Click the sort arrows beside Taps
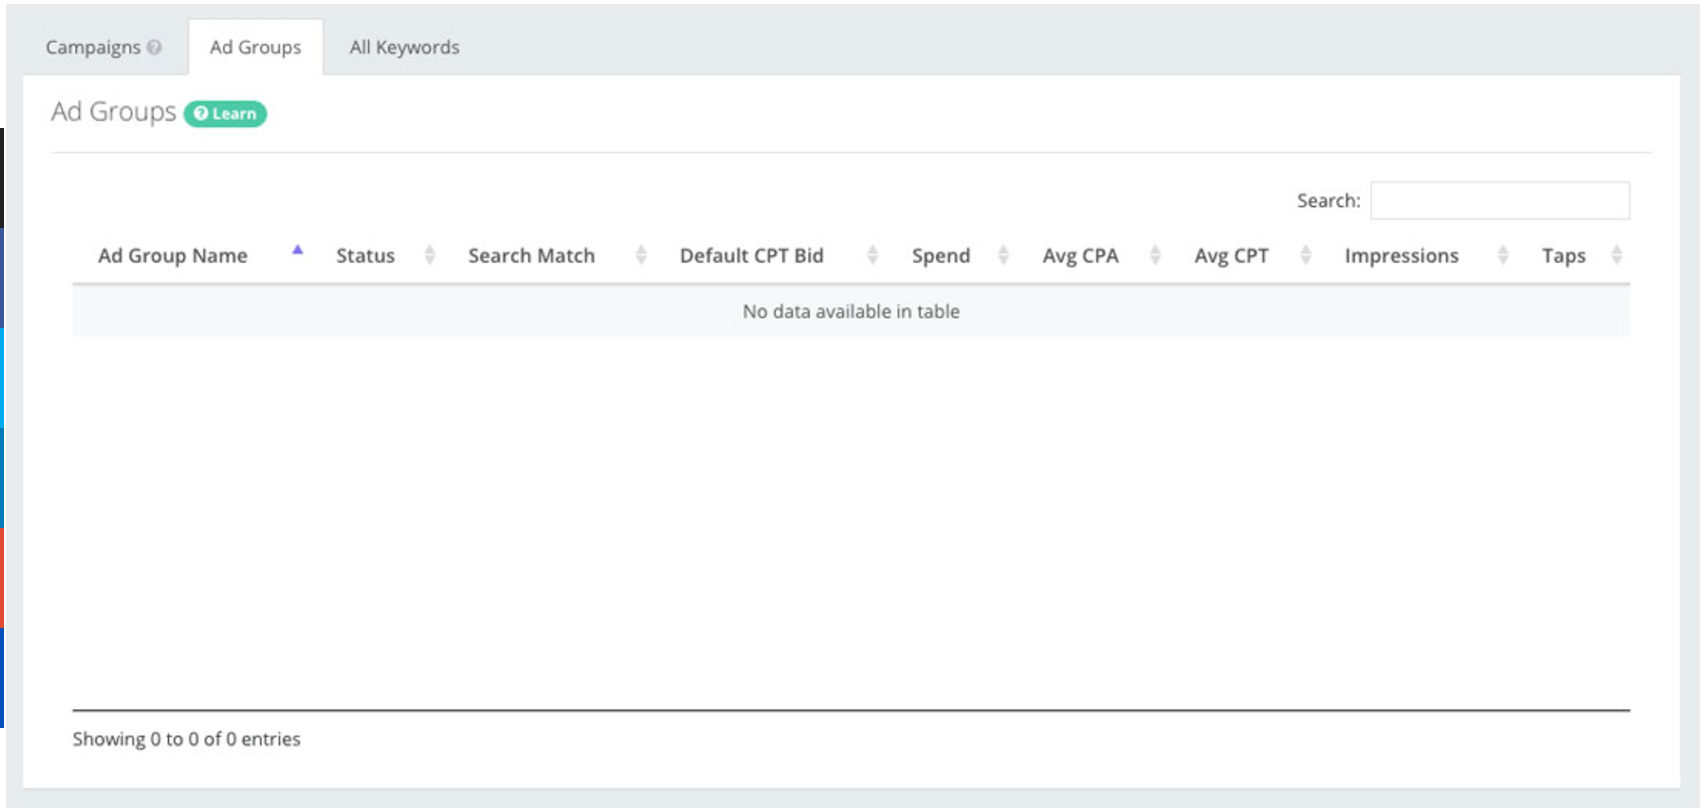 pyautogui.click(x=1616, y=256)
